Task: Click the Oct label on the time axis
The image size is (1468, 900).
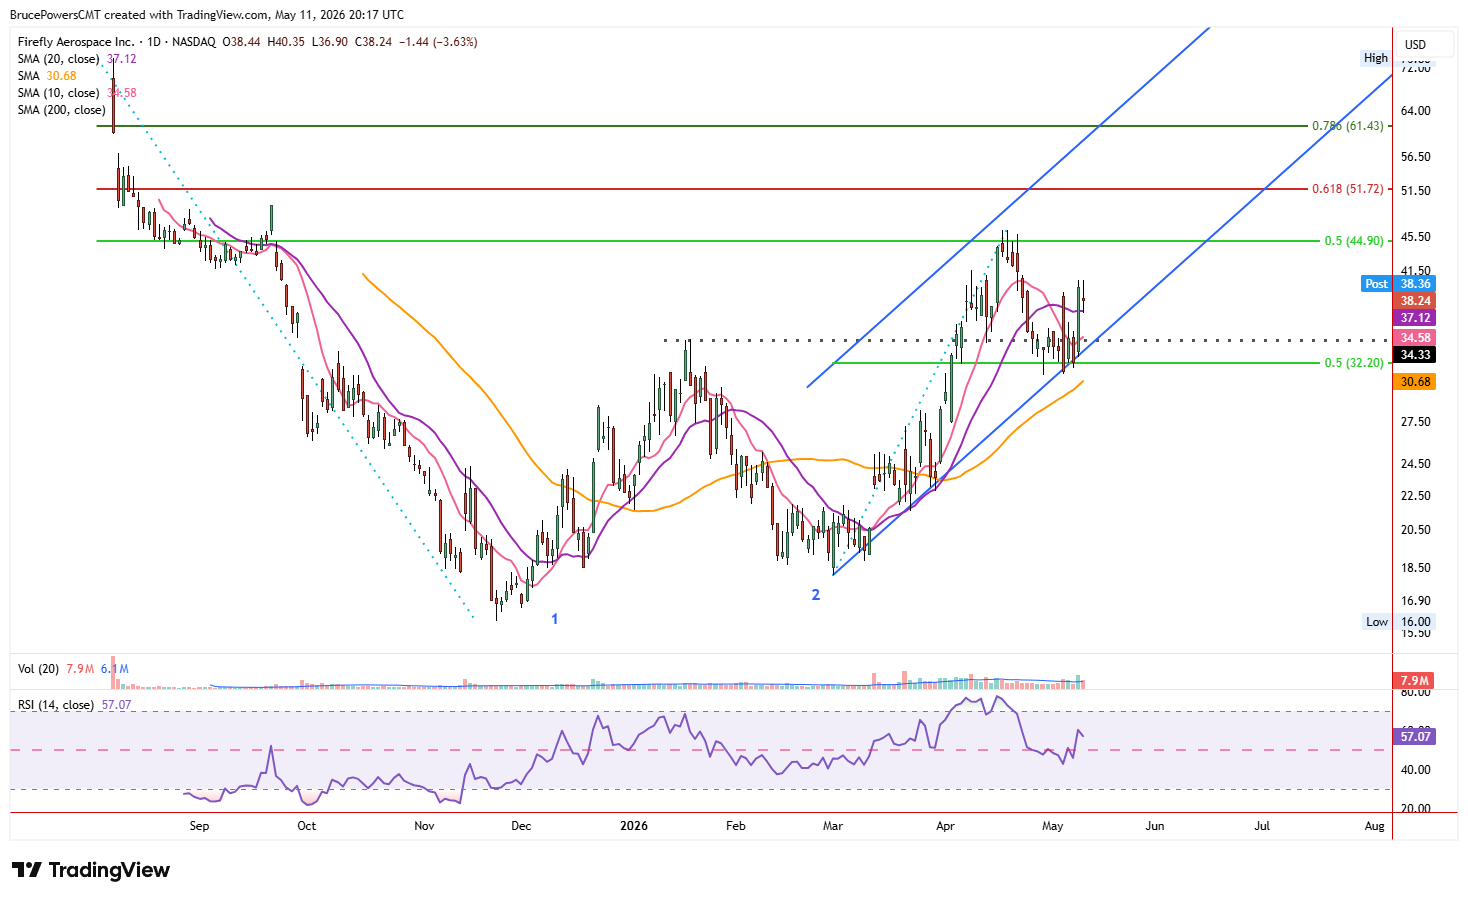Action: pyautogui.click(x=307, y=826)
